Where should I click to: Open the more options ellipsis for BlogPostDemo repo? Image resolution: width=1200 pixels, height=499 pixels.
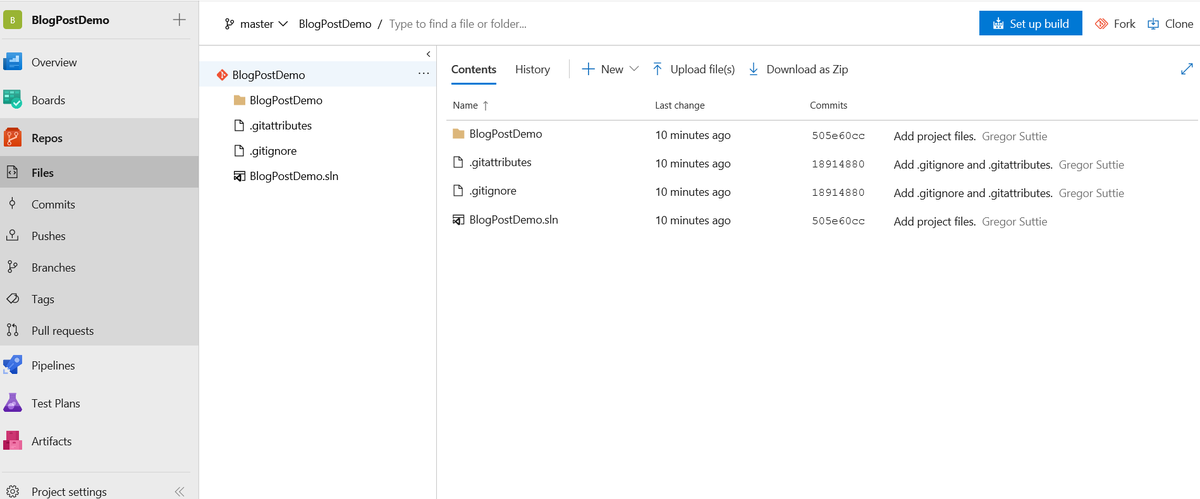pos(423,74)
